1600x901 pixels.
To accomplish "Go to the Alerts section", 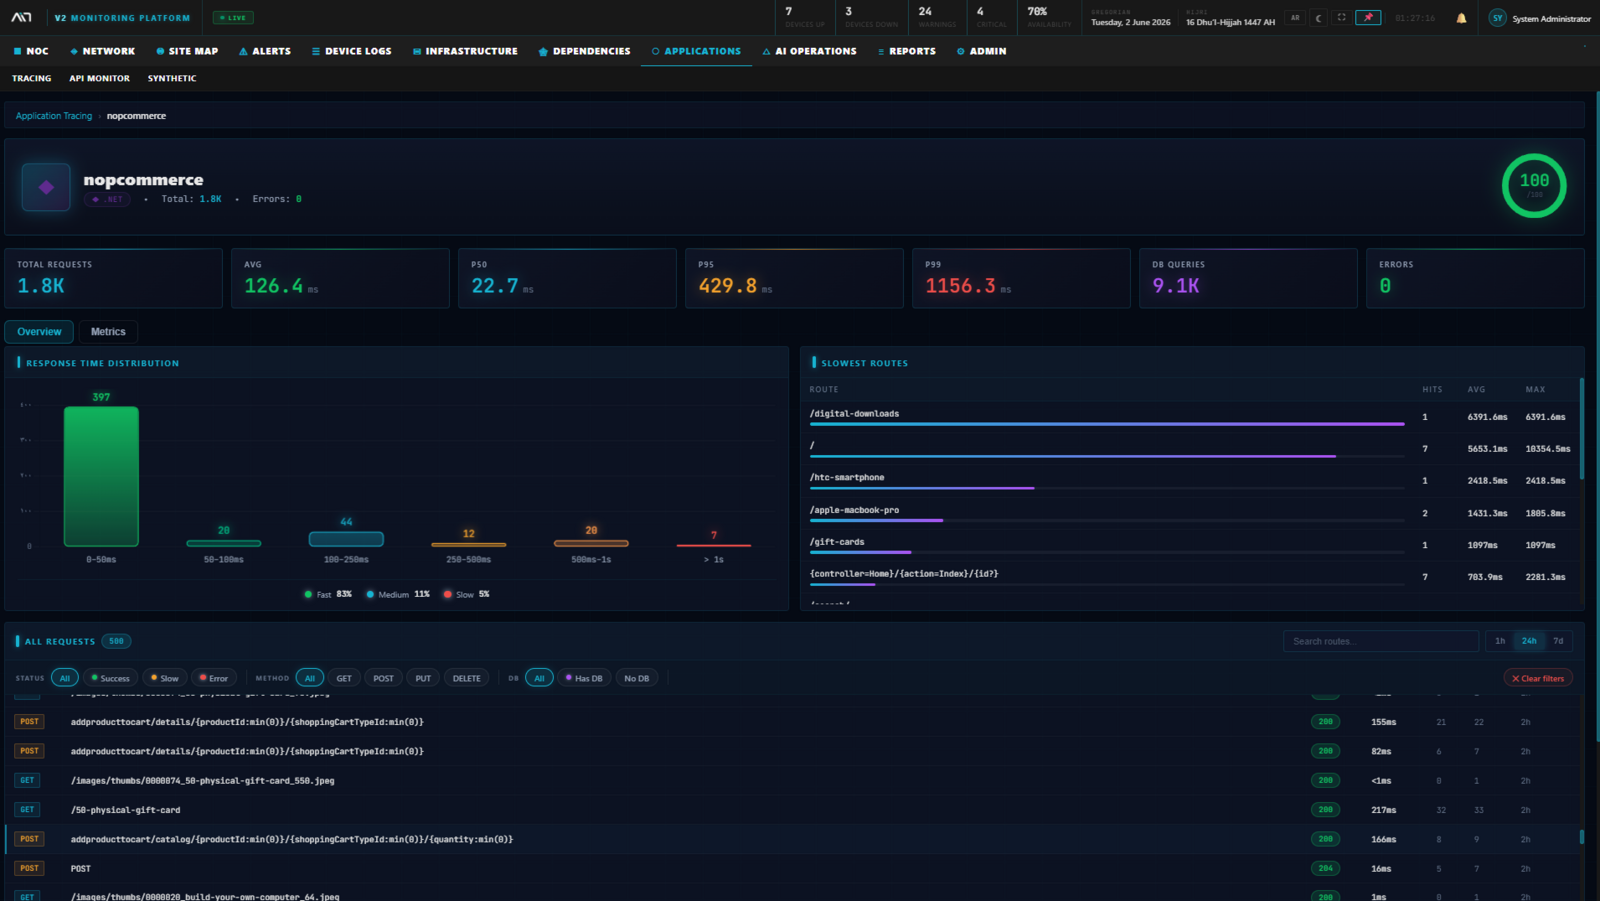I will 265,51.
